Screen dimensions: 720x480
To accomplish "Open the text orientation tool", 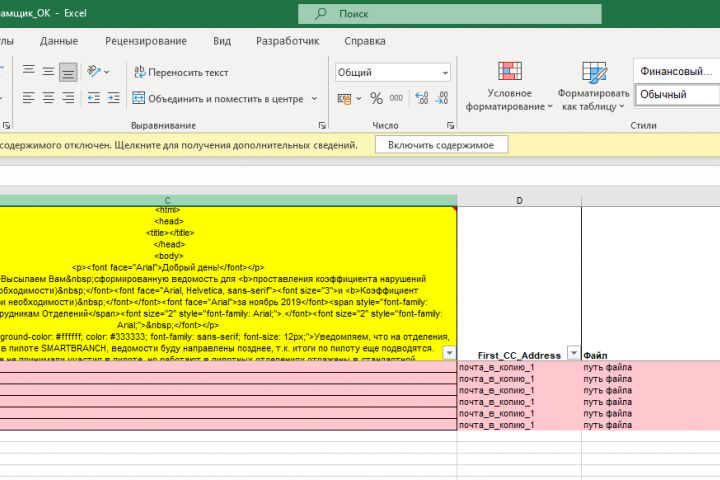I will pyautogui.click(x=98, y=72).
